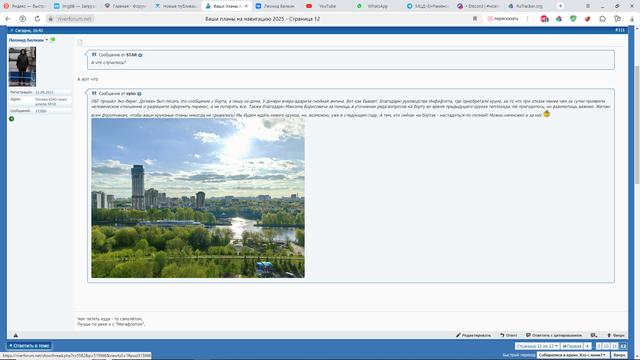Click the previous page arrow in pagination

[x=587, y=346]
